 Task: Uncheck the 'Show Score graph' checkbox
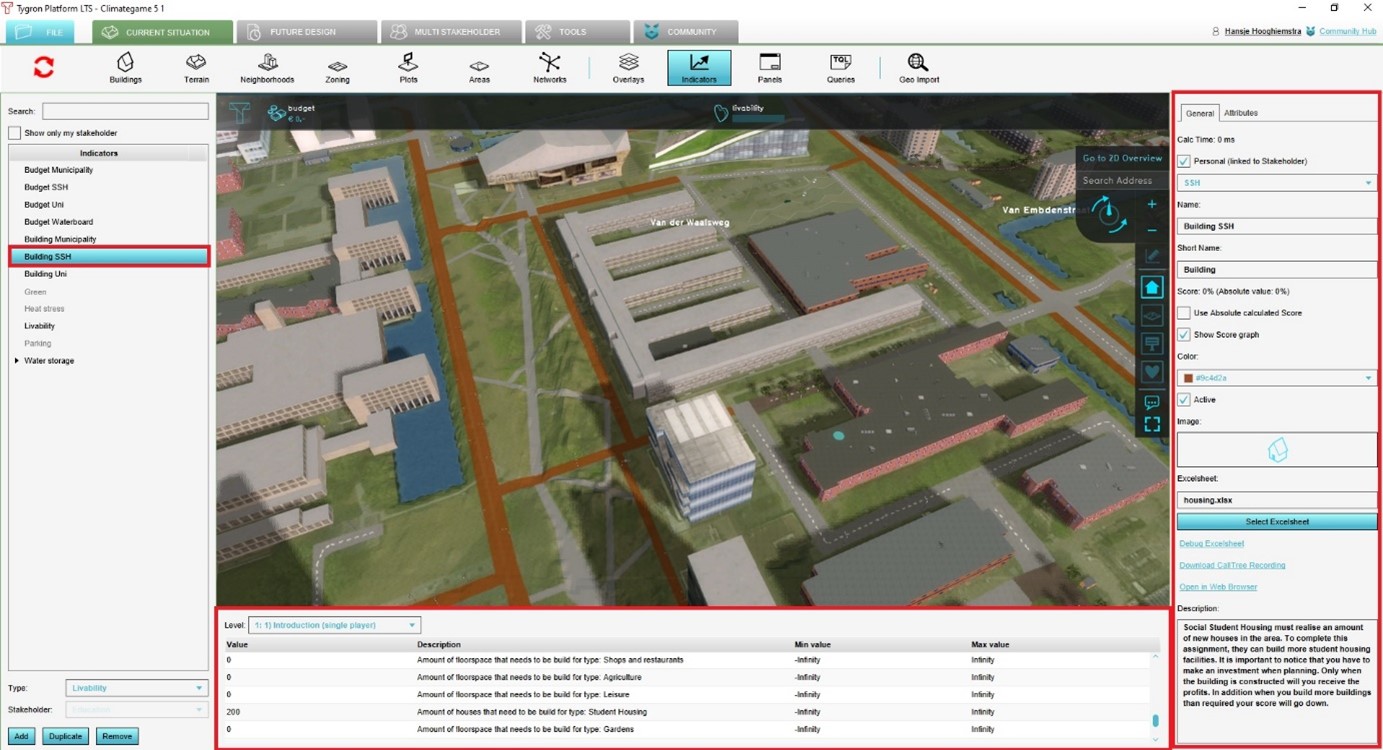coord(1184,335)
